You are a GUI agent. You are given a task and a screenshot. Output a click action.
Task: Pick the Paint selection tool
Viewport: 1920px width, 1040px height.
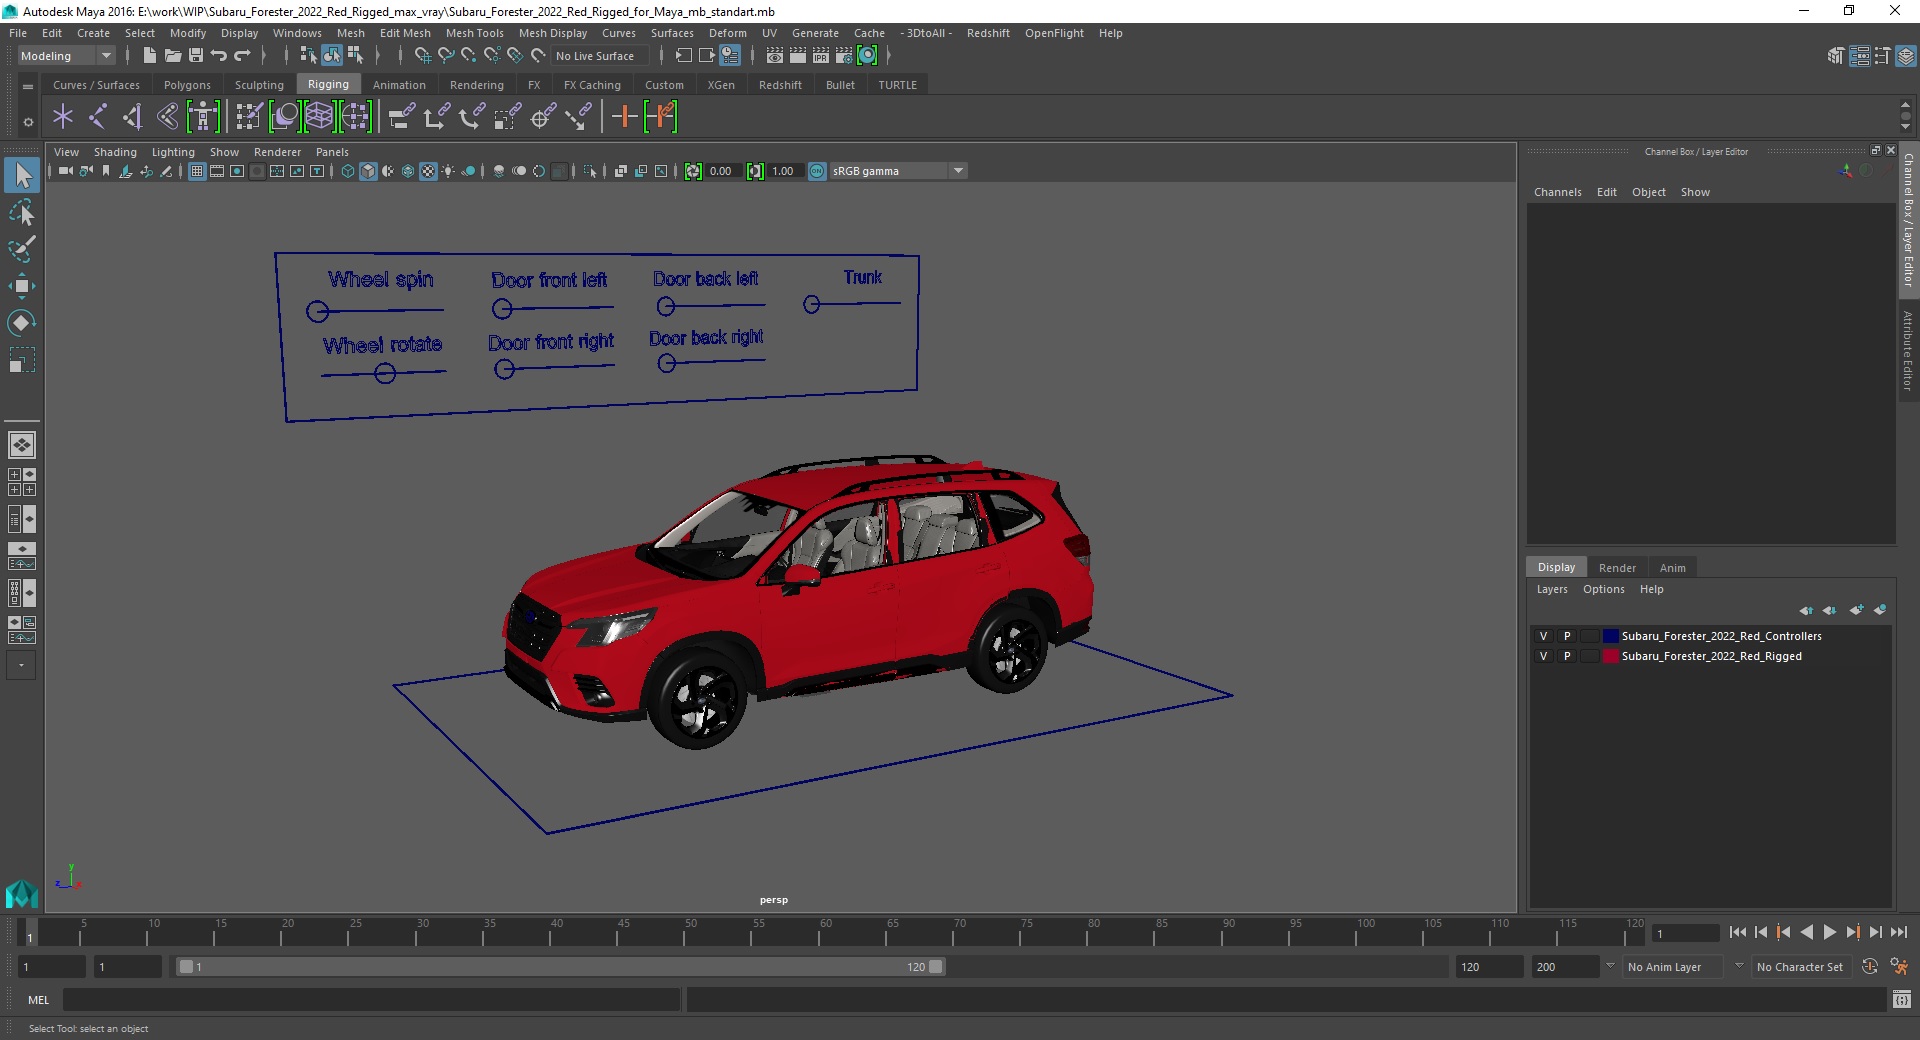[x=22, y=249]
